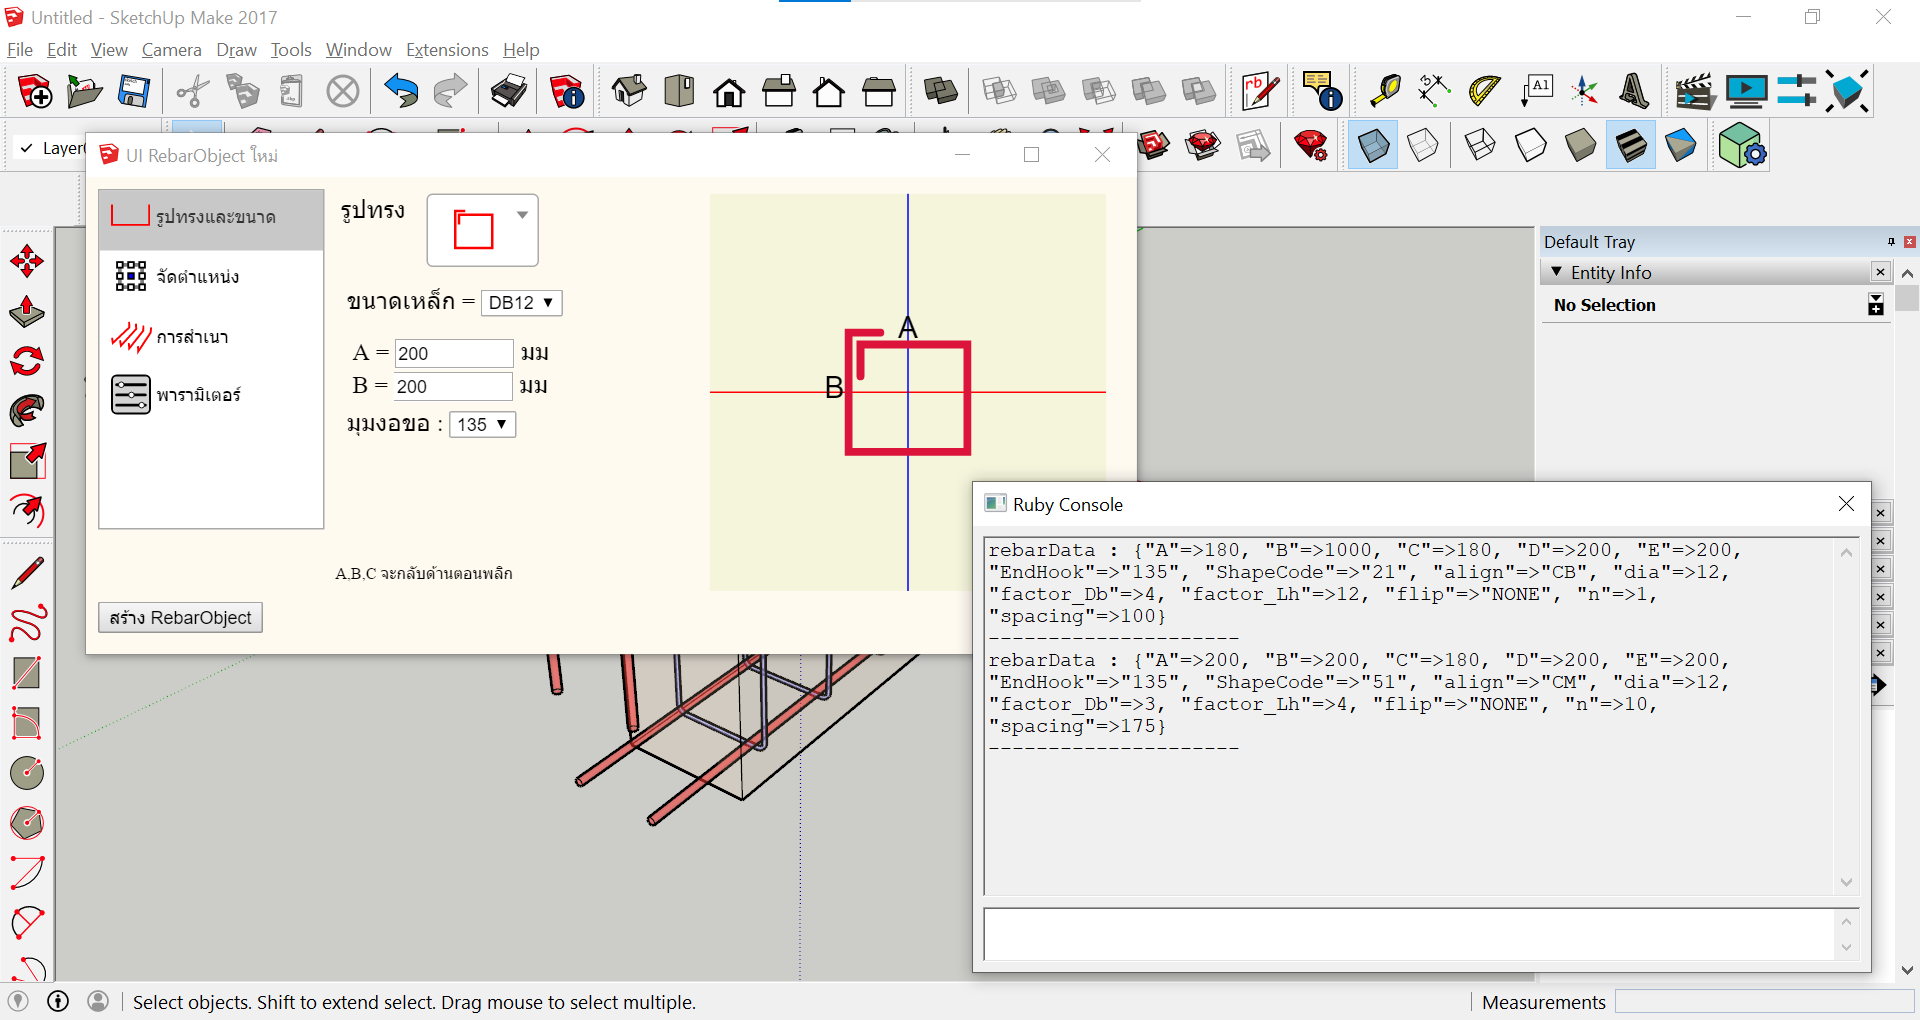Open the Camera menu
Image resolution: width=1920 pixels, height=1020 pixels.
click(171, 50)
